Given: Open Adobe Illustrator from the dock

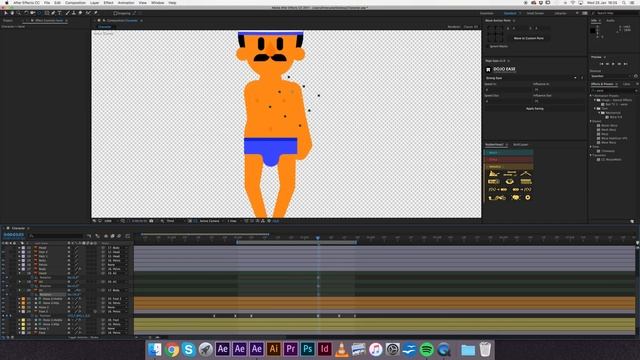Looking at the screenshot, I should [x=273, y=349].
